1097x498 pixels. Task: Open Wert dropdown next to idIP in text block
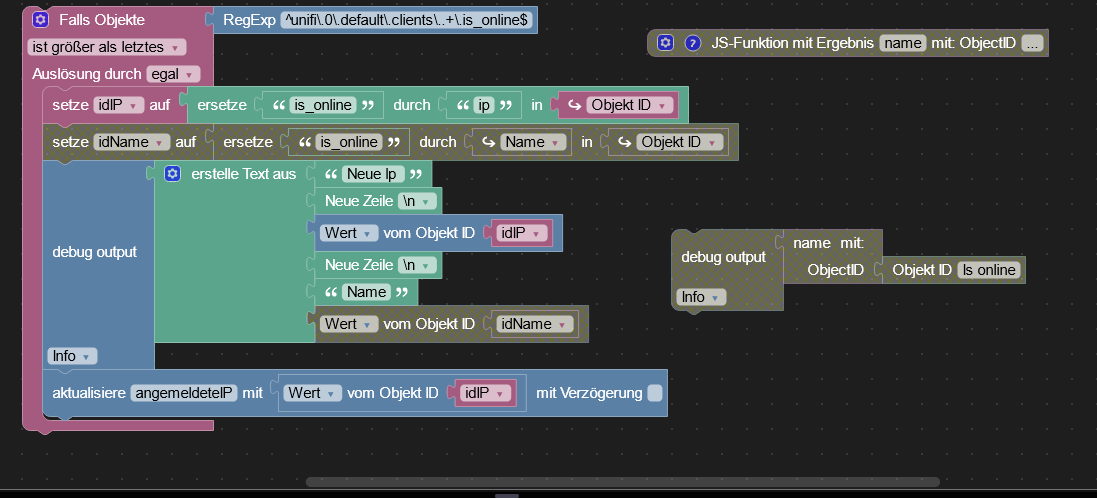point(349,233)
